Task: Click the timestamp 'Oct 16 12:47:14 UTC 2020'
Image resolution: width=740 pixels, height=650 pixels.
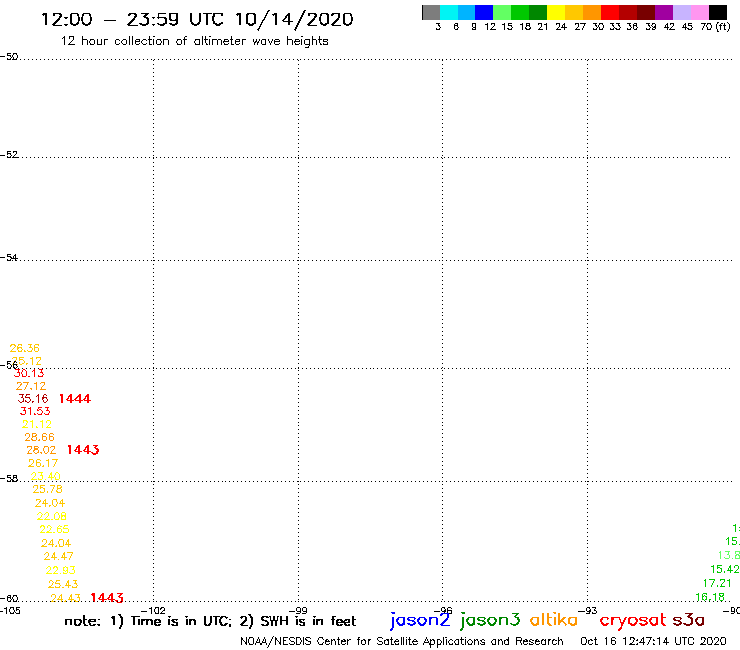Action: coord(653,641)
